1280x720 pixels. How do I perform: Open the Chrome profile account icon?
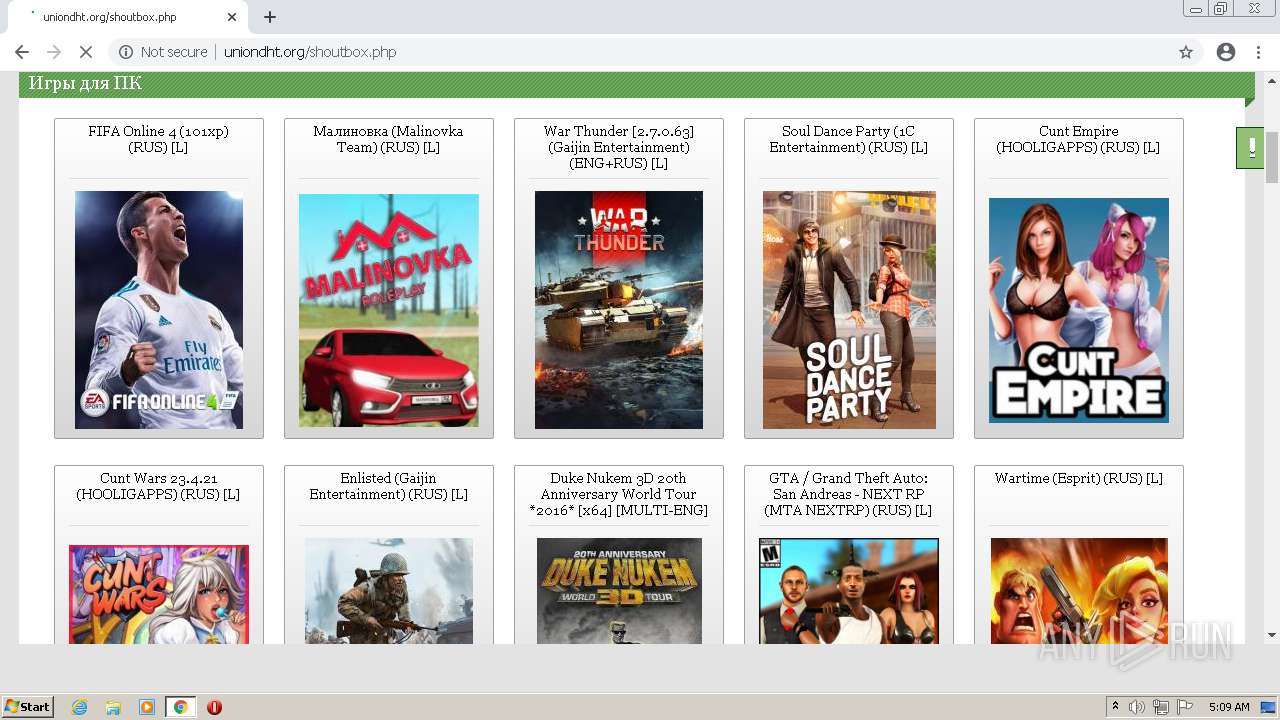[1226, 52]
